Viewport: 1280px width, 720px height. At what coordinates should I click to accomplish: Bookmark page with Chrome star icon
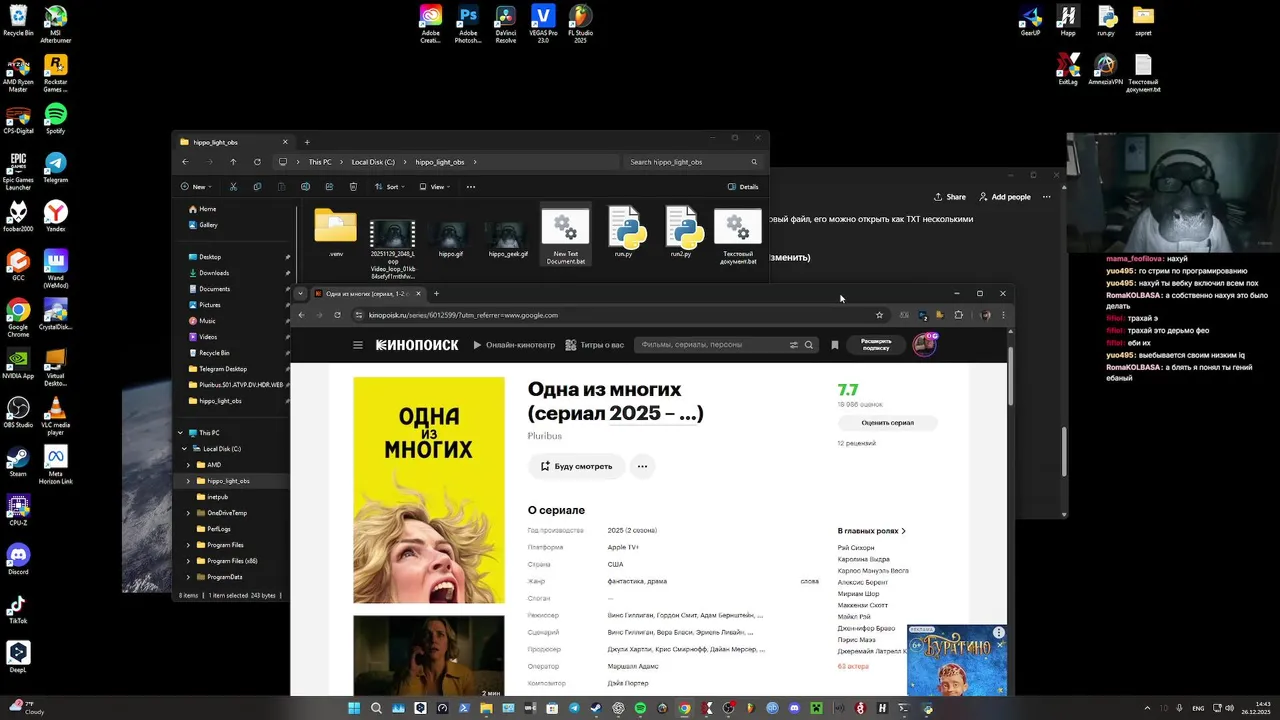[879, 315]
